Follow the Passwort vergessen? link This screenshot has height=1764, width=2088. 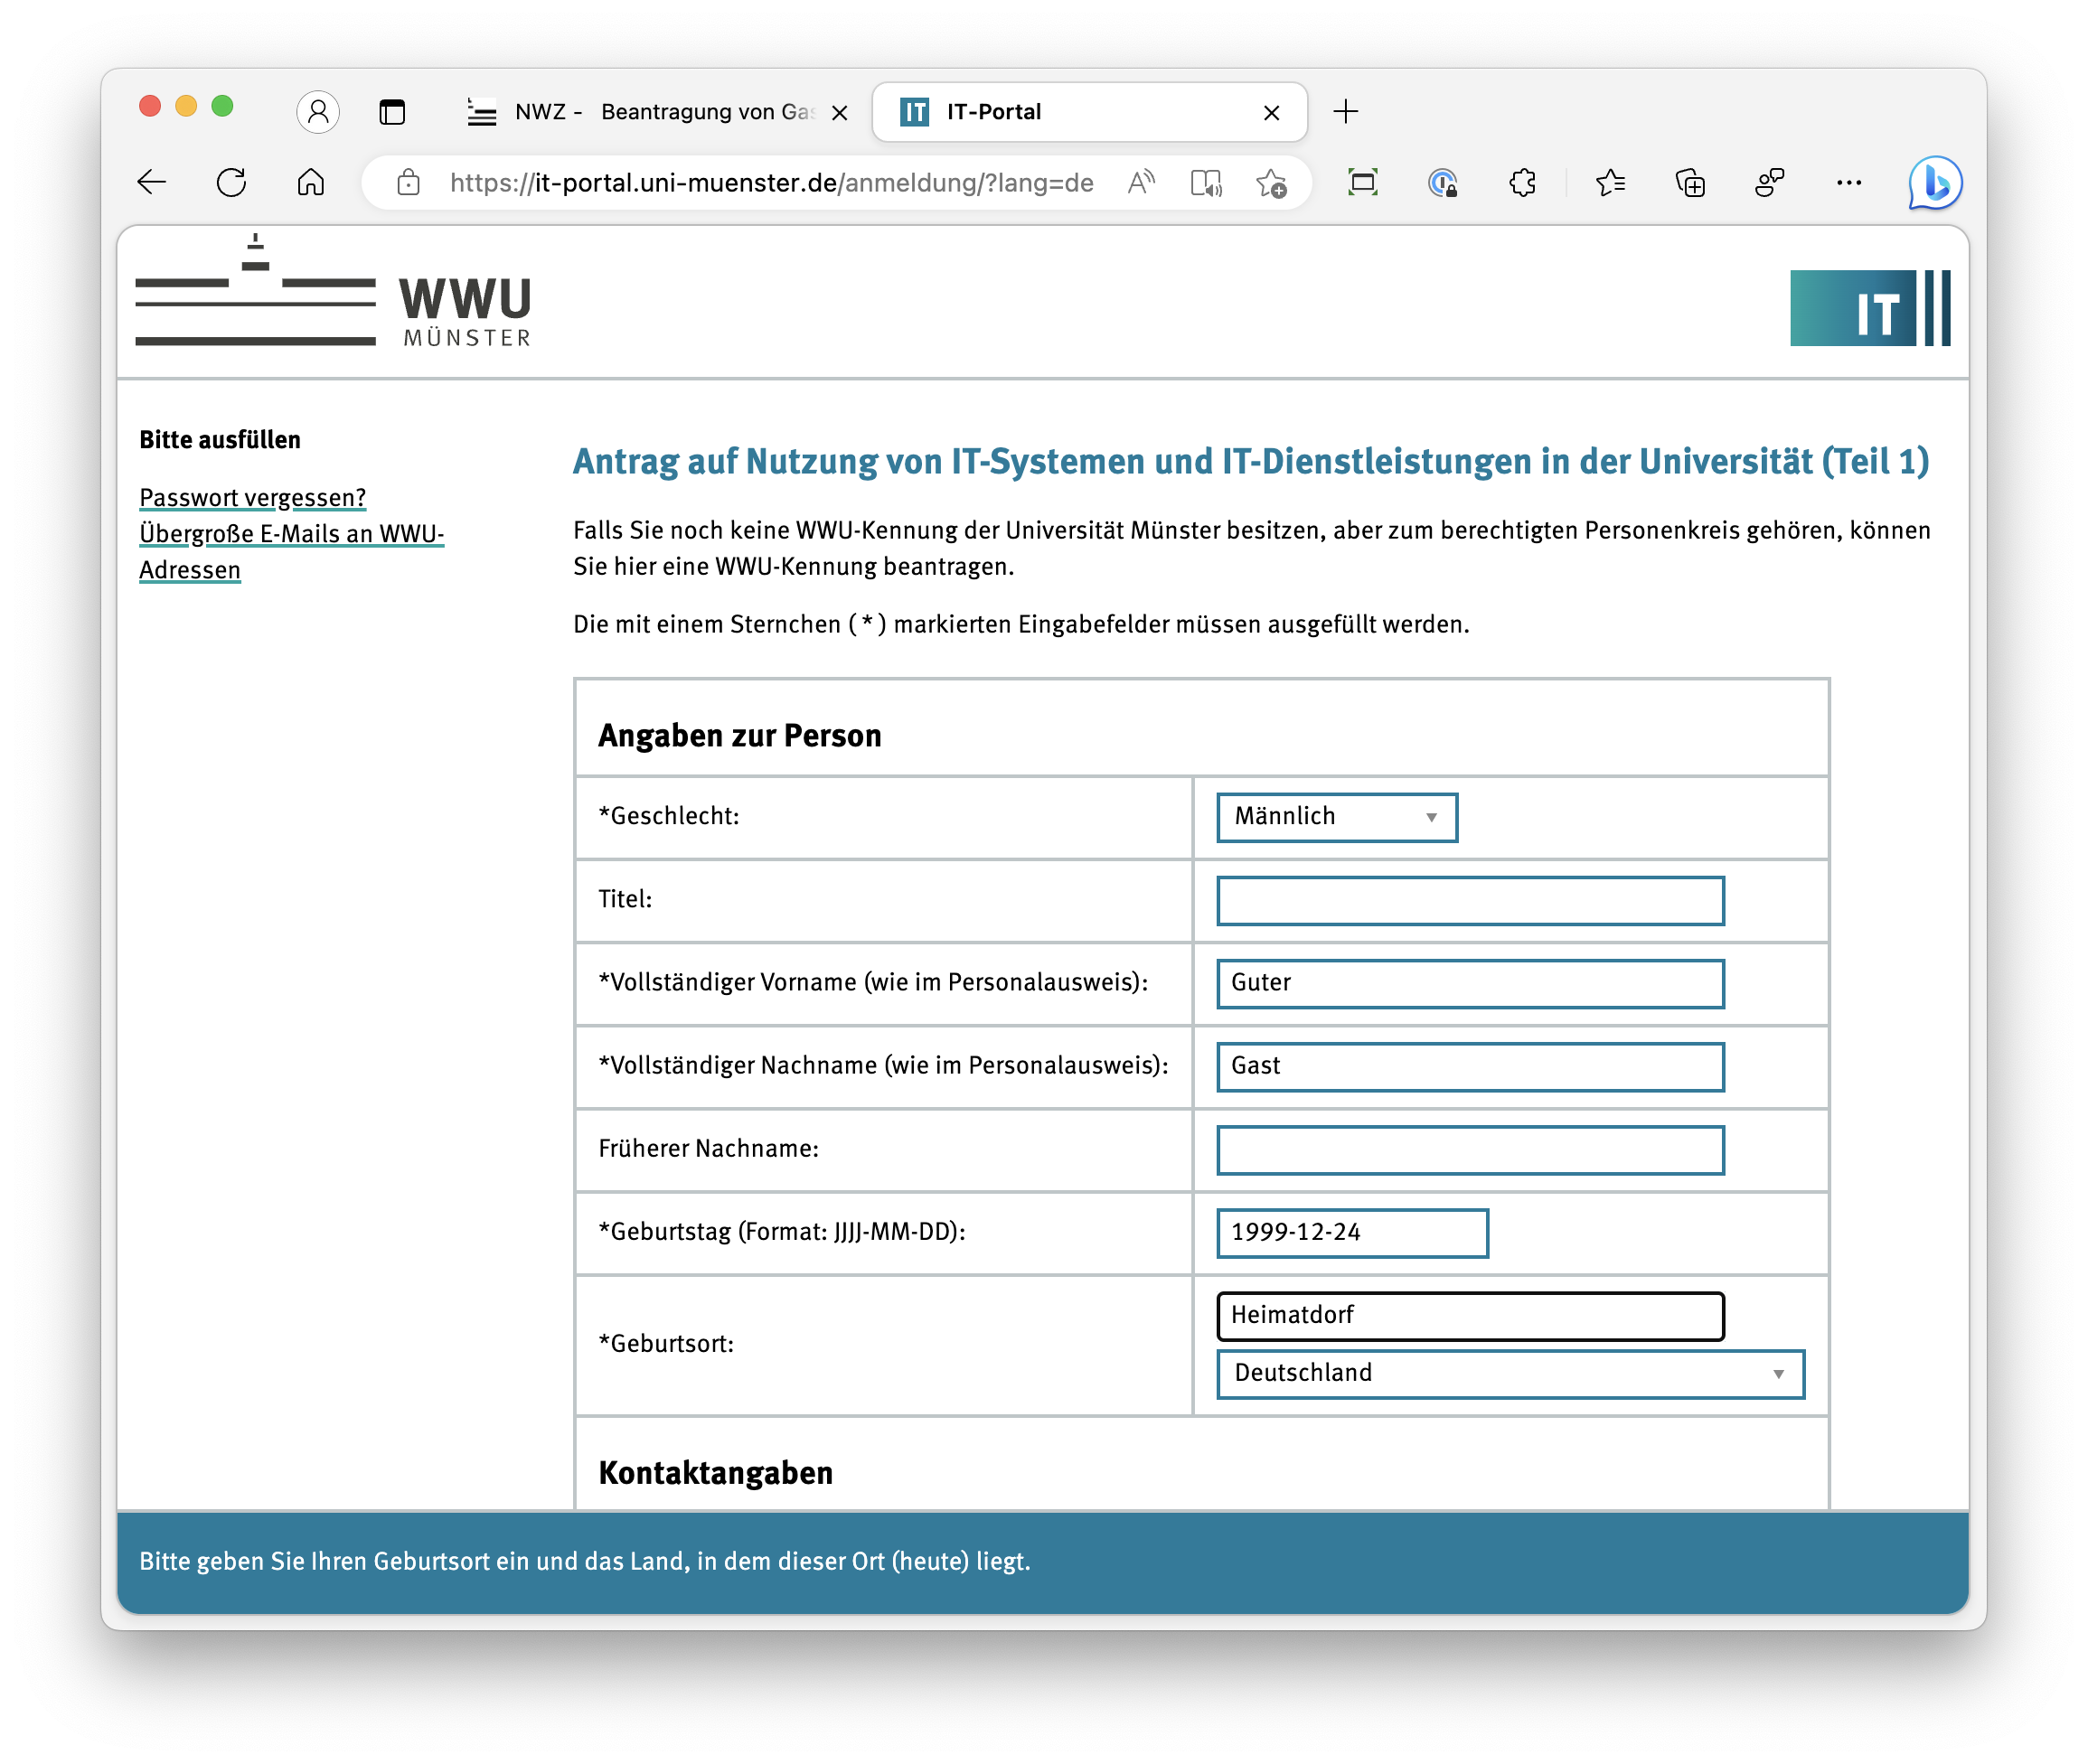click(x=252, y=497)
